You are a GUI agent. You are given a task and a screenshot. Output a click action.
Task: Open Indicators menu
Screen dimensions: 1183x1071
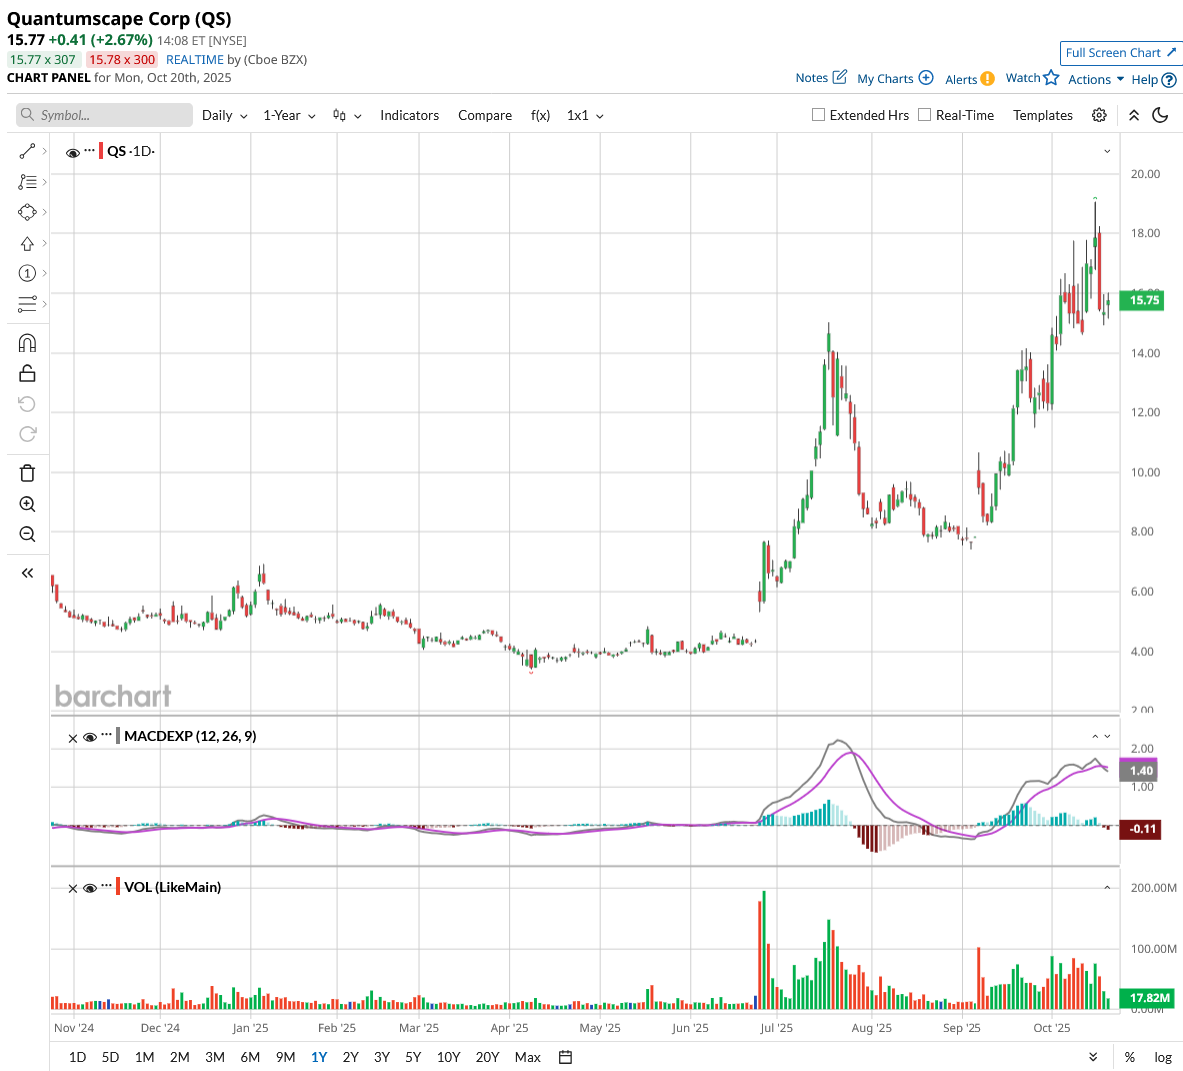coord(410,115)
